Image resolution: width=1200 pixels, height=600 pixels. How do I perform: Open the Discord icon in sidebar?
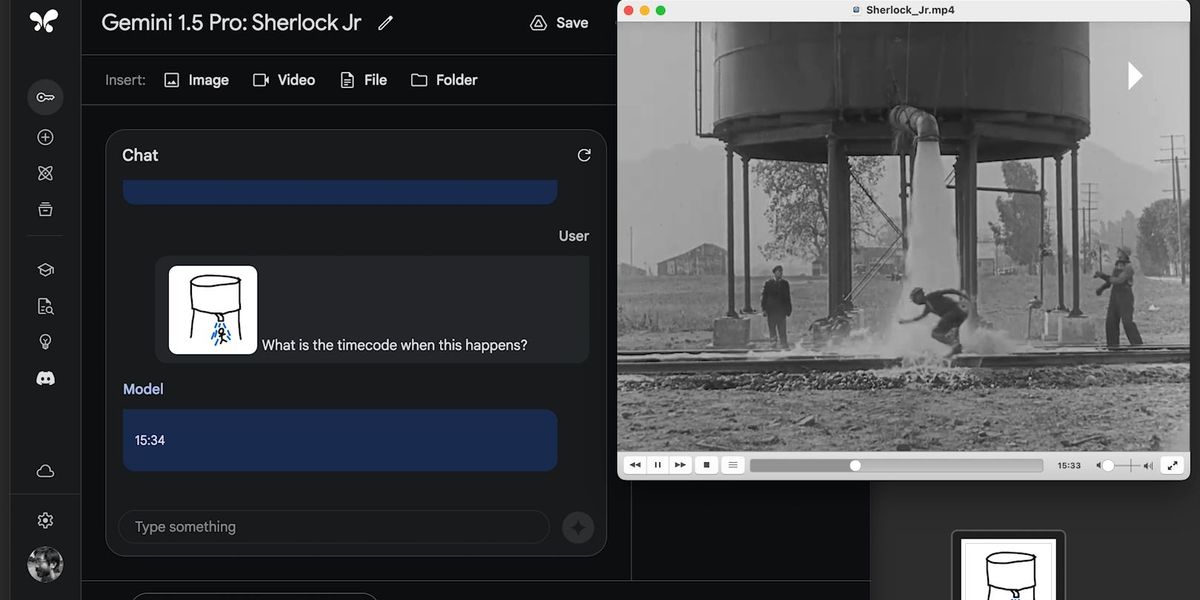[x=45, y=378]
